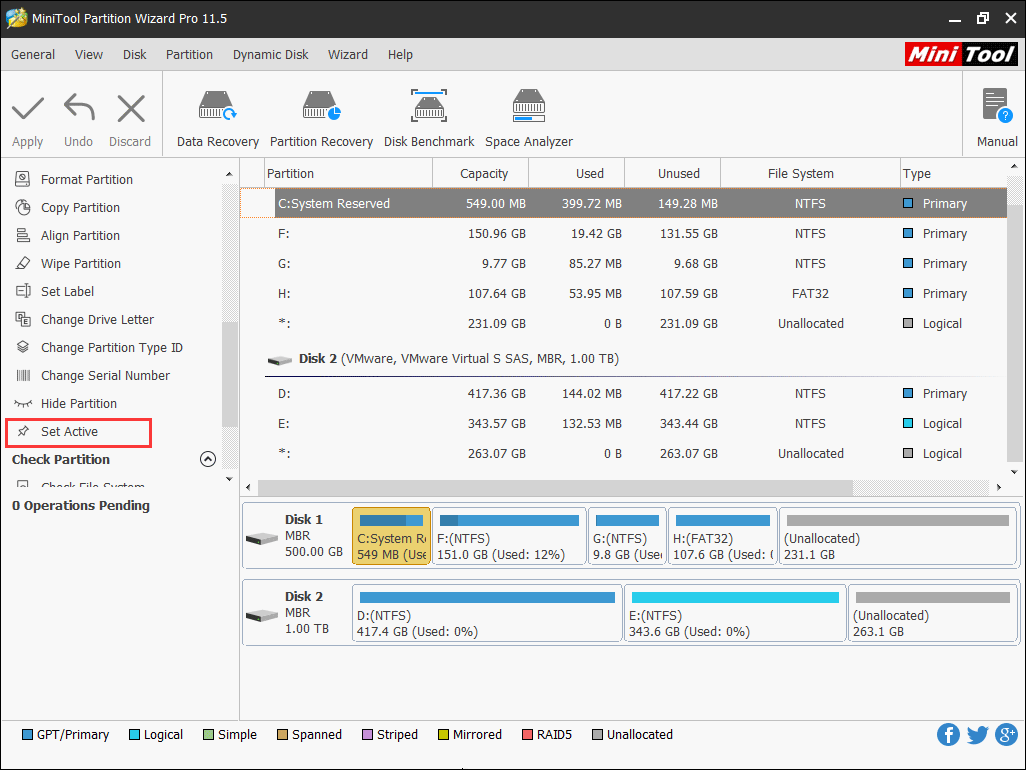Sort by the Capacity column header
The width and height of the screenshot is (1026, 770).
pos(480,173)
